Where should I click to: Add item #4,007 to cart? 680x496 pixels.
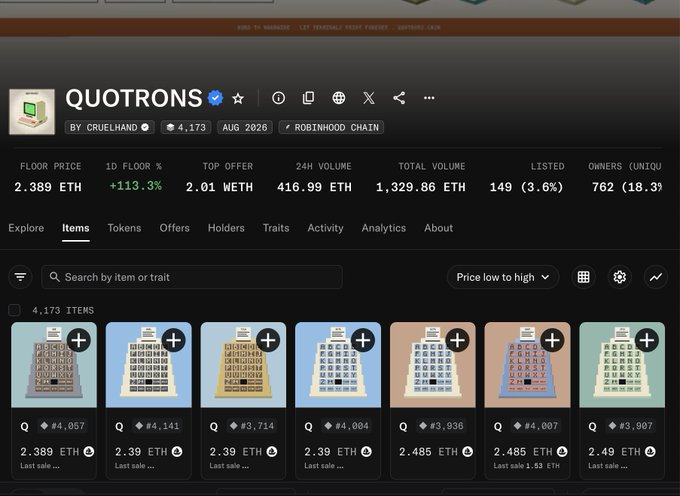[x=552, y=340]
